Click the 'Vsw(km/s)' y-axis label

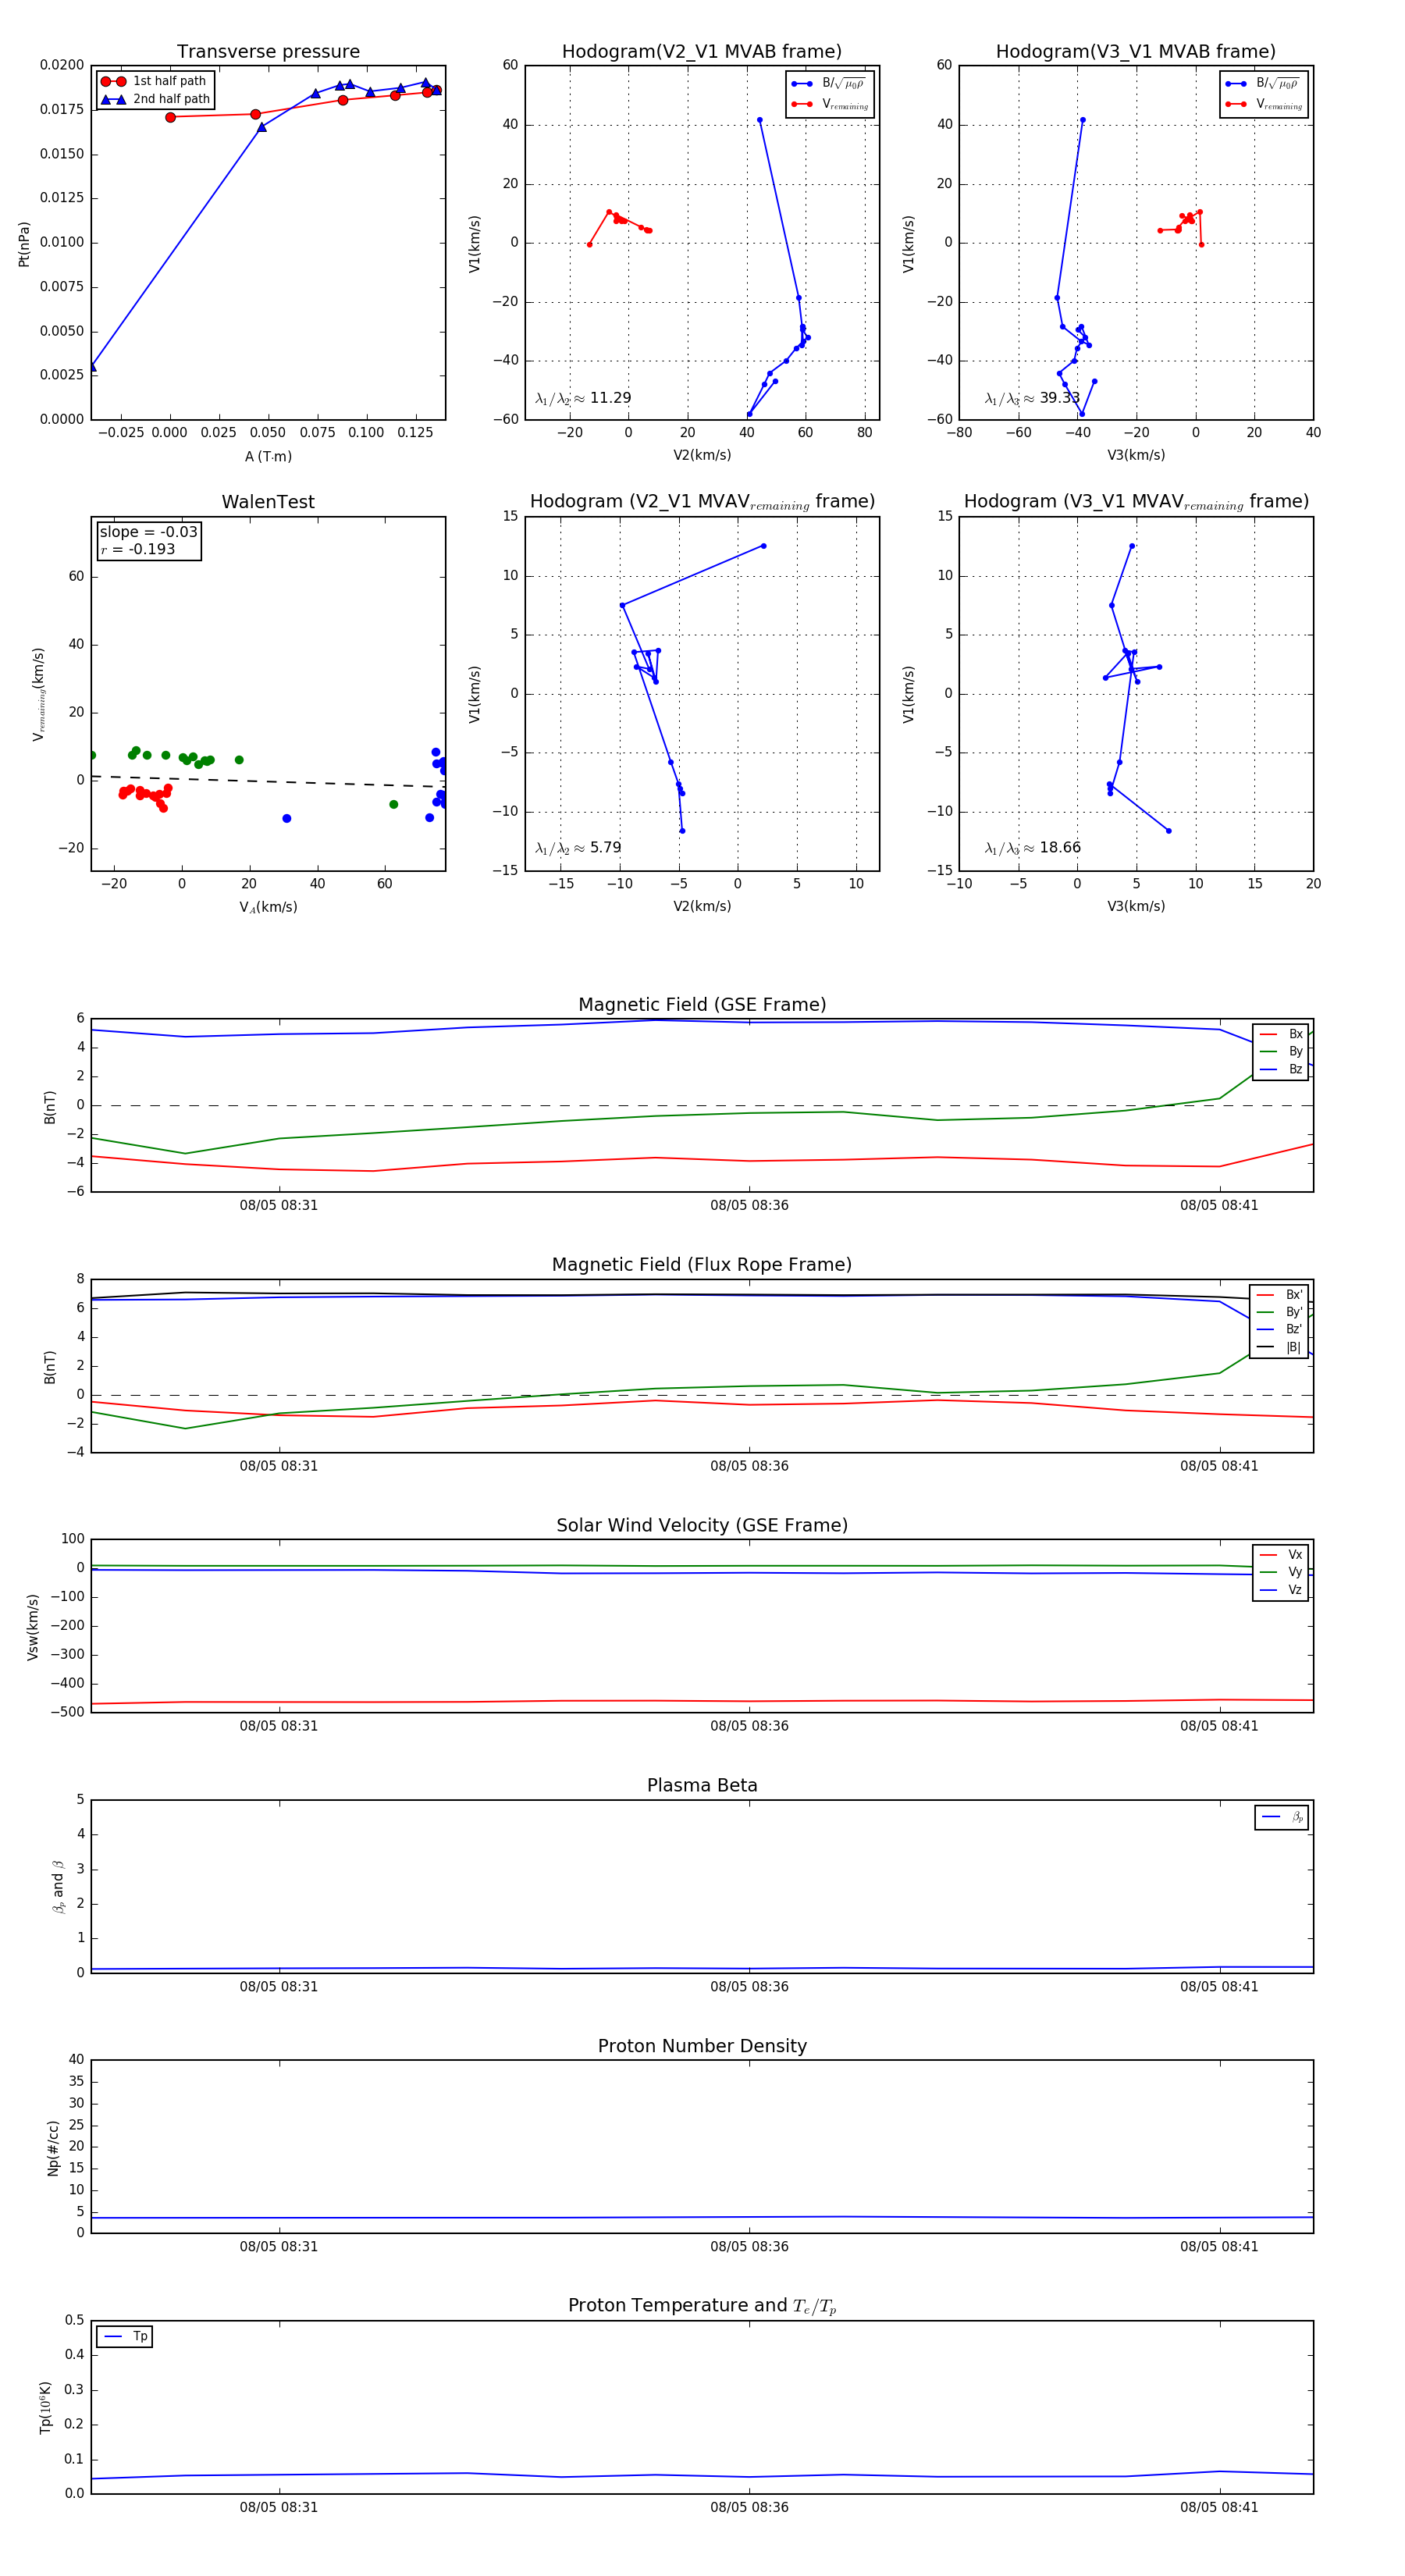coord(33,1627)
